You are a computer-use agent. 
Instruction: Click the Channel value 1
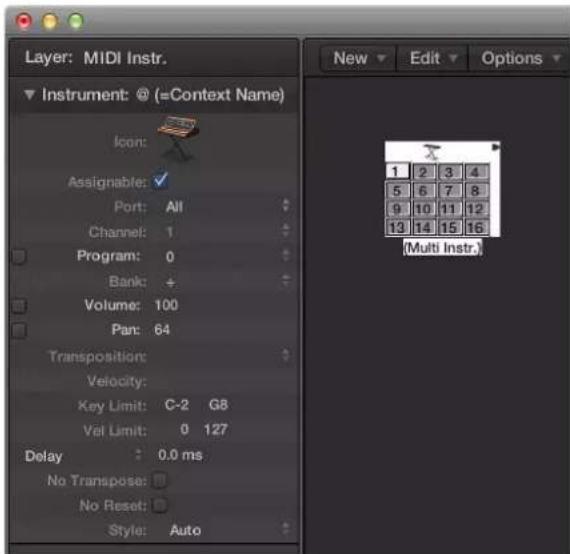point(169,232)
